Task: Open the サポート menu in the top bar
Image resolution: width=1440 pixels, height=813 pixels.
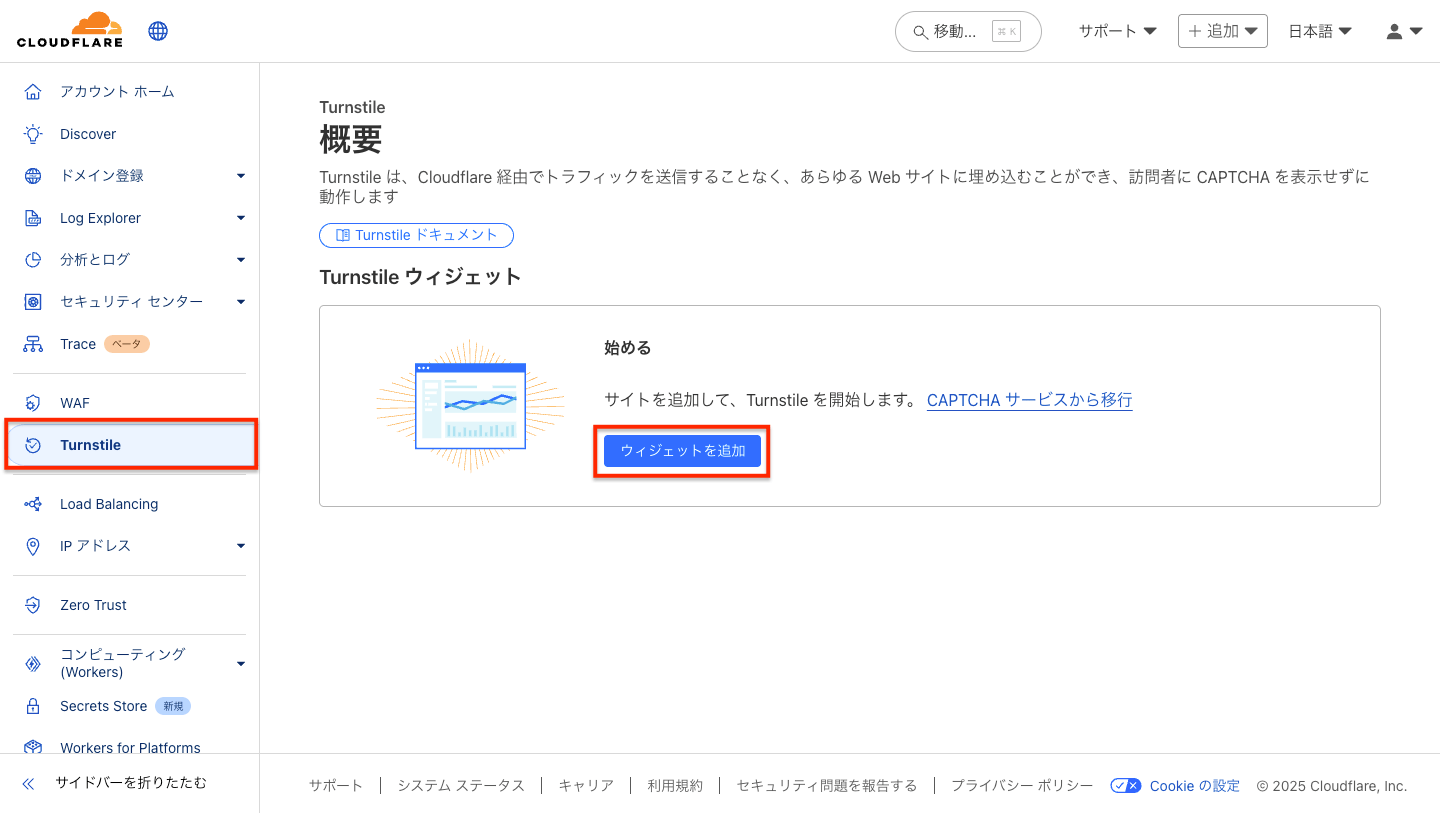Action: pyautogui.click(x=1117, y=30)
